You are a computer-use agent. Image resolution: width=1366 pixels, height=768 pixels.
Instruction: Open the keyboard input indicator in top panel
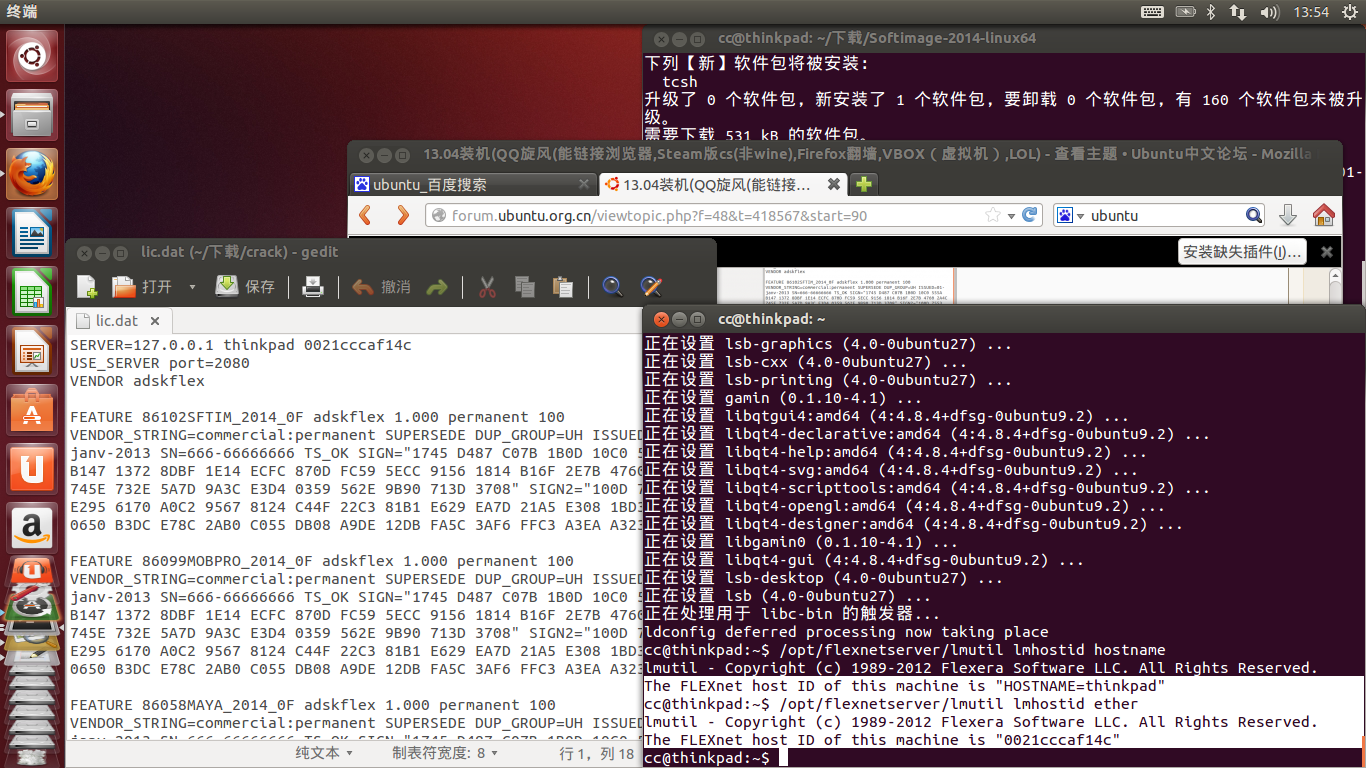pyautogui.click(x=1152, y=12)
